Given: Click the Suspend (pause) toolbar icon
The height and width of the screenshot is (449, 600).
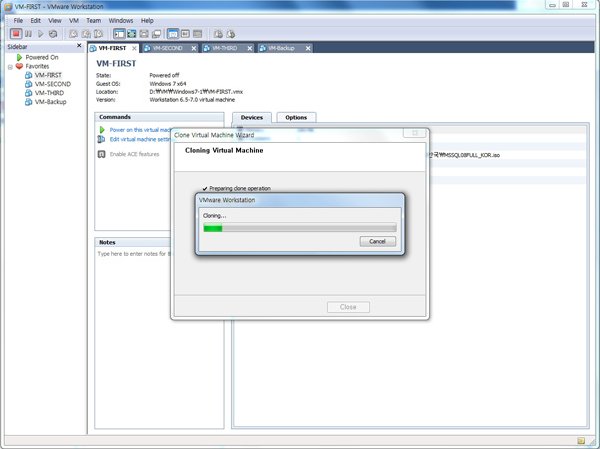Looking at the screenshot, I should point(28,34).
